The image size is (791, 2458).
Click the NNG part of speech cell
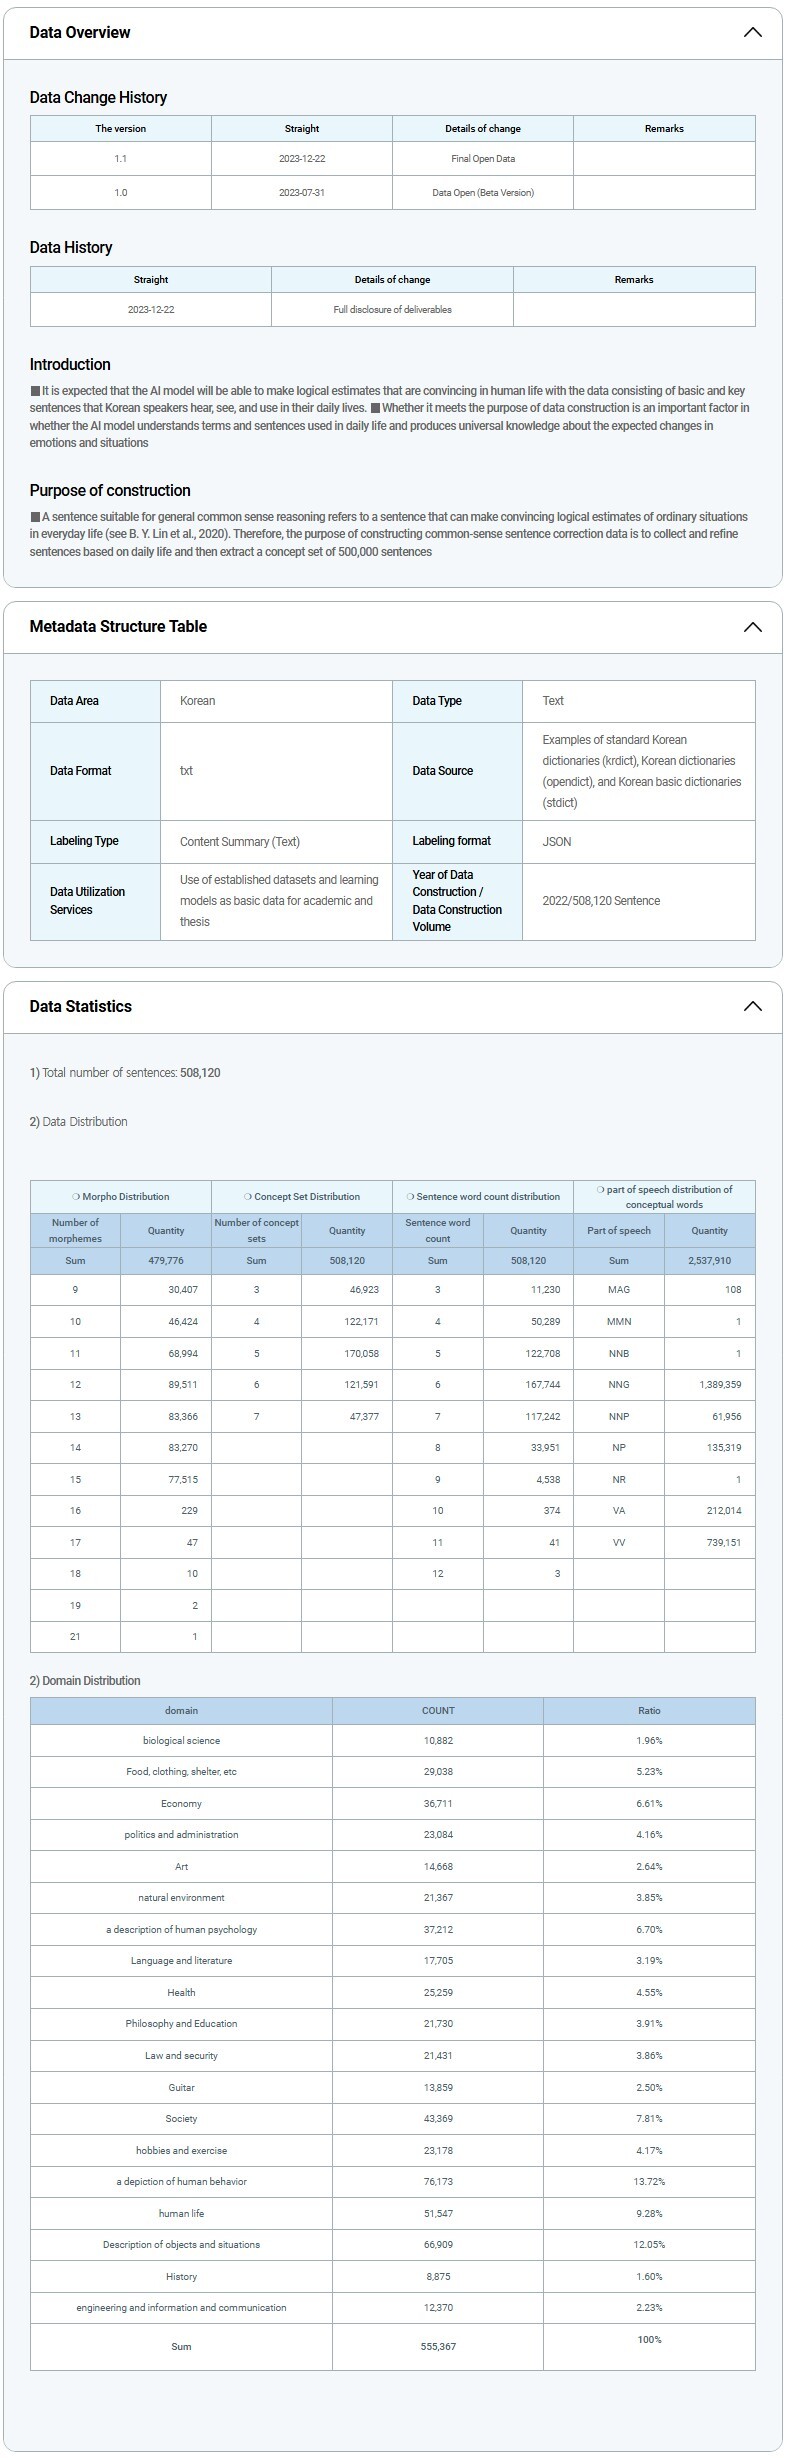(x=618, y=1385)
